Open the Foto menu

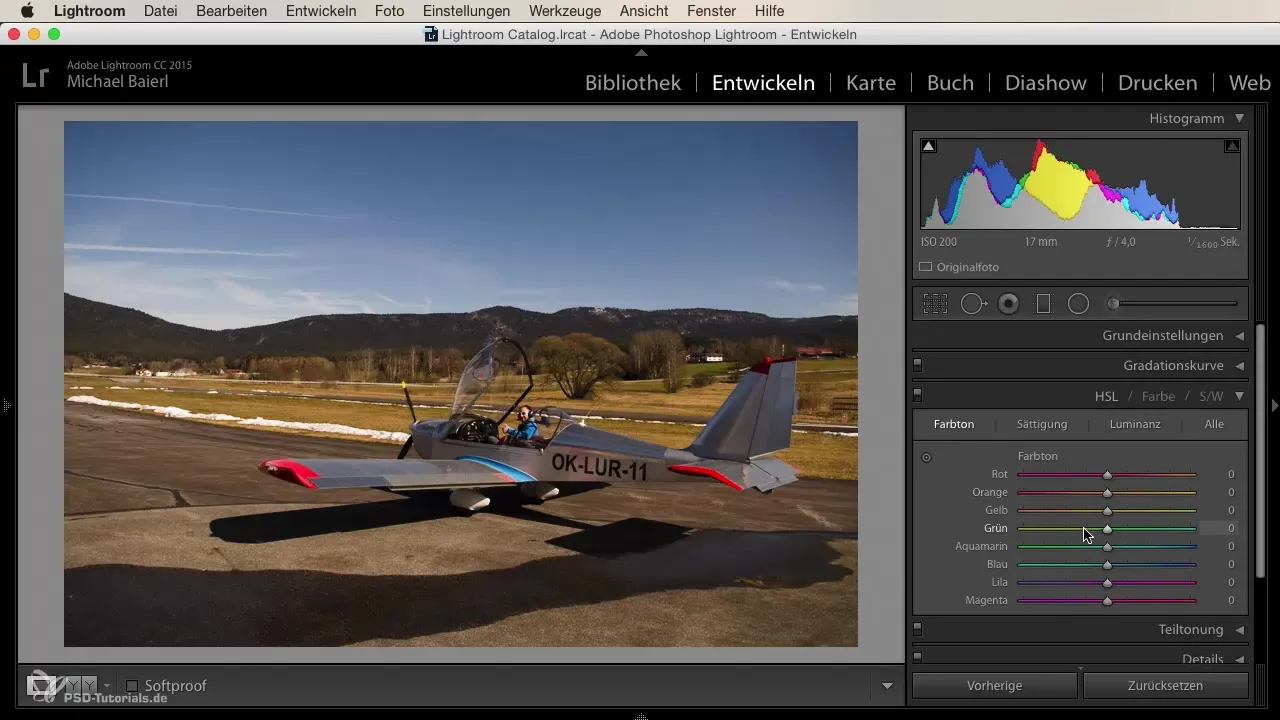coord(389,11)
